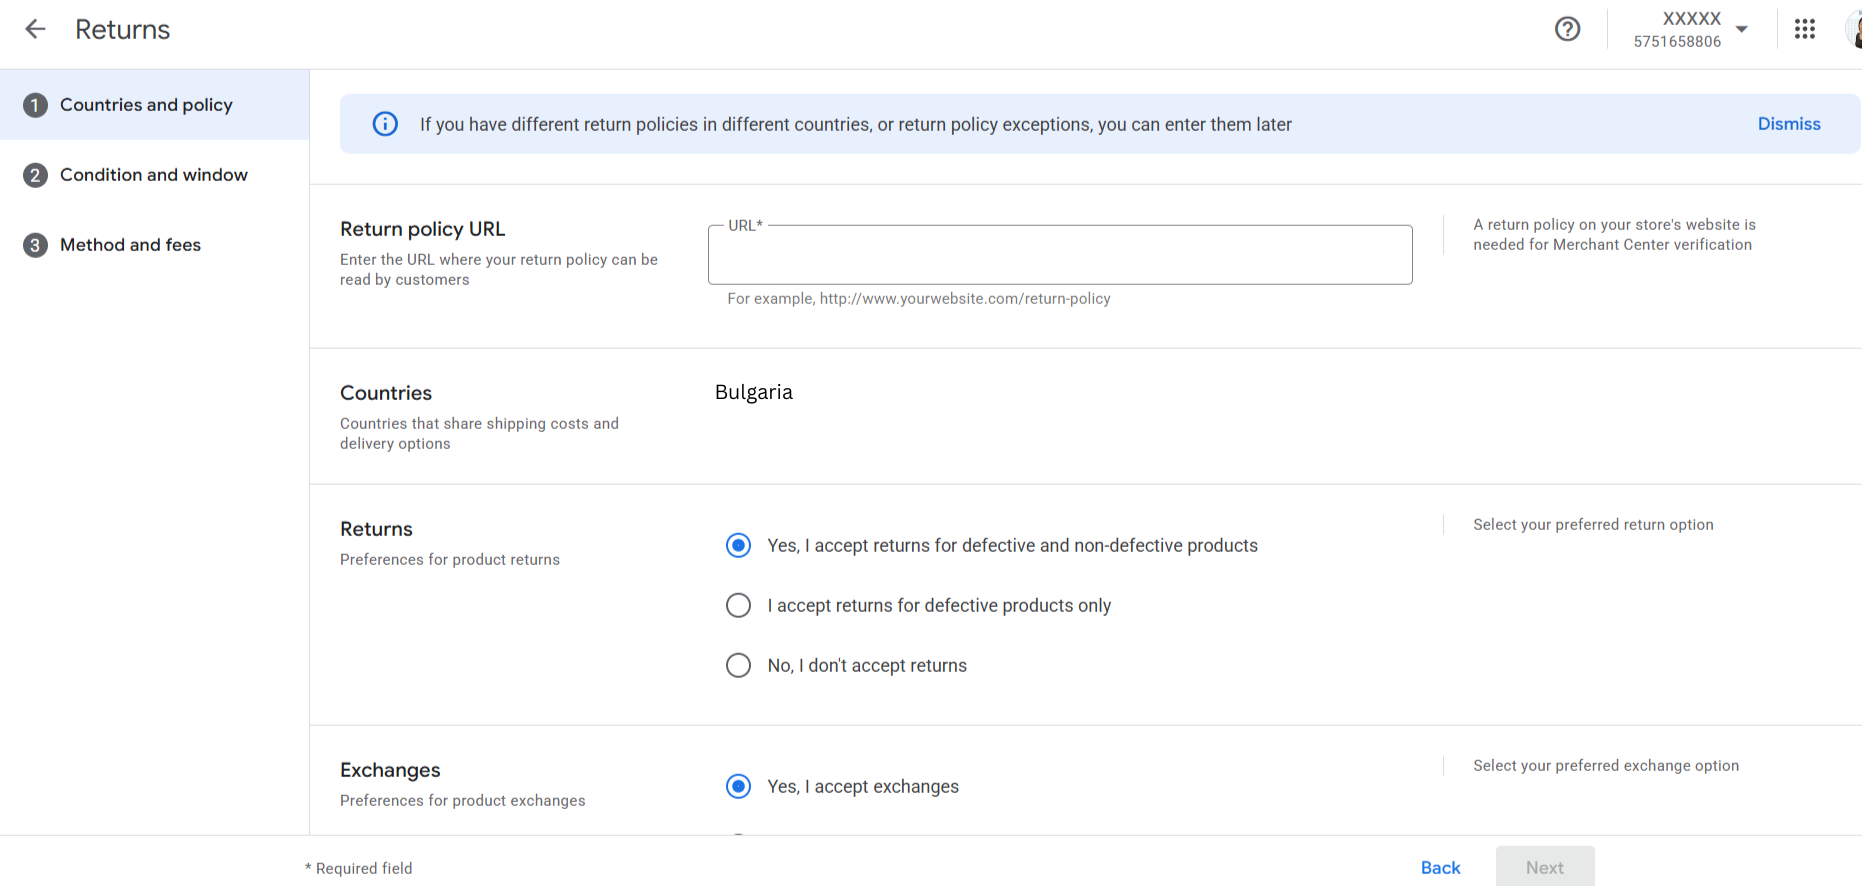Image resolution: width=1862 pixels, height=886 pixels.
Task: Open the Countries and policy step
Action: [155, 105]
